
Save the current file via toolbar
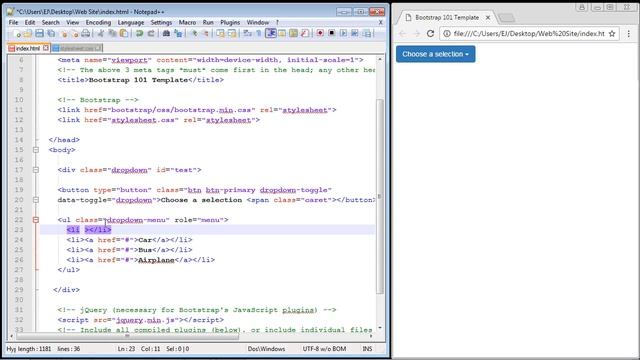[39, 34]
